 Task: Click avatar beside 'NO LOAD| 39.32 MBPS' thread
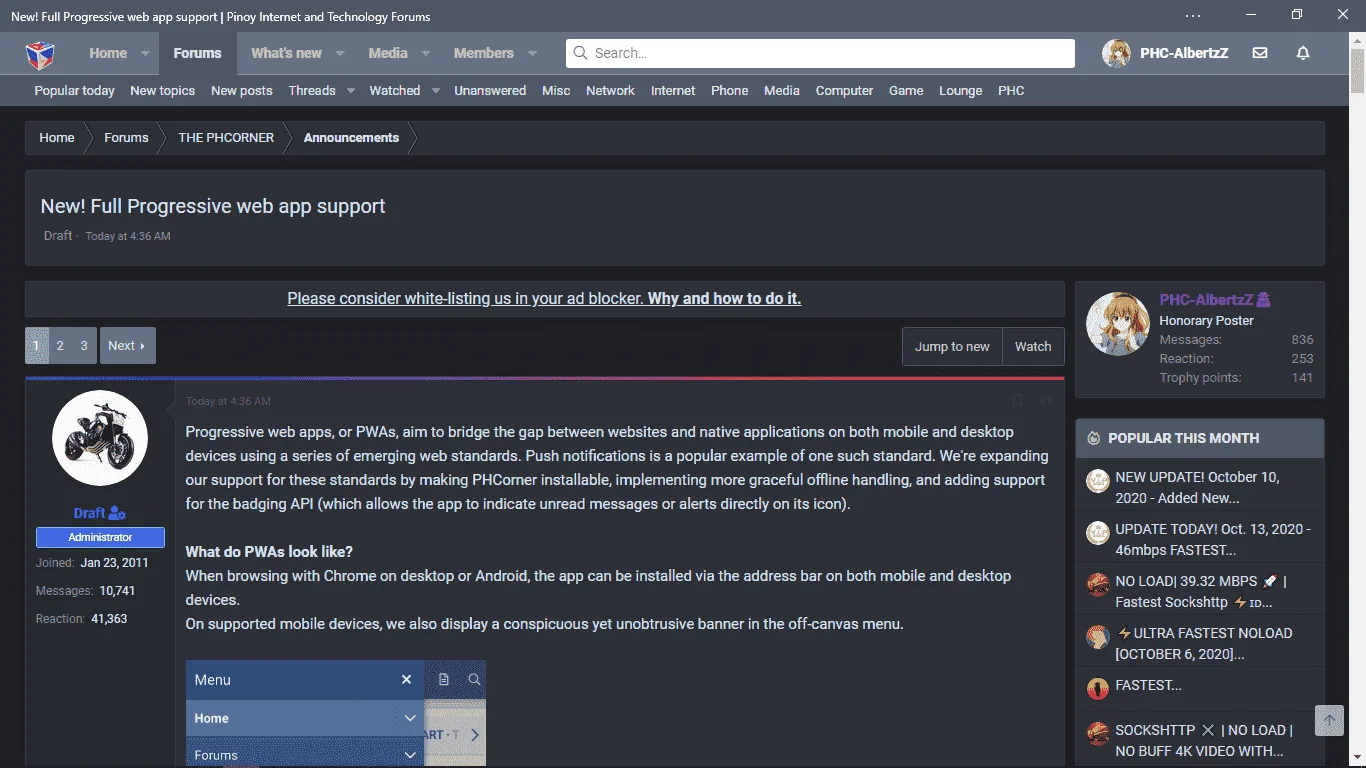click(x=1098, y=584)
